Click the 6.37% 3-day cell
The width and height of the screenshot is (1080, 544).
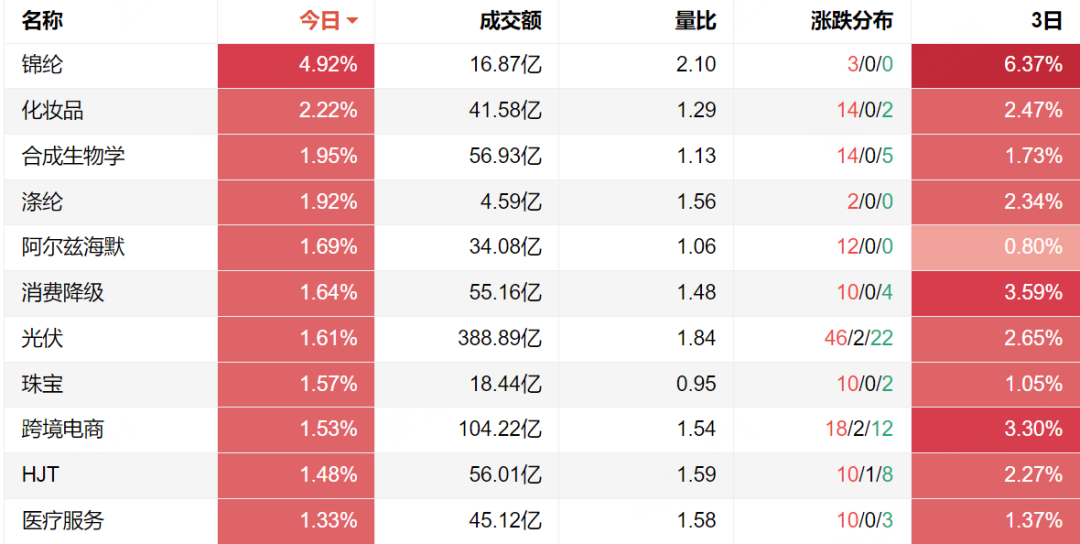[996, 65]
